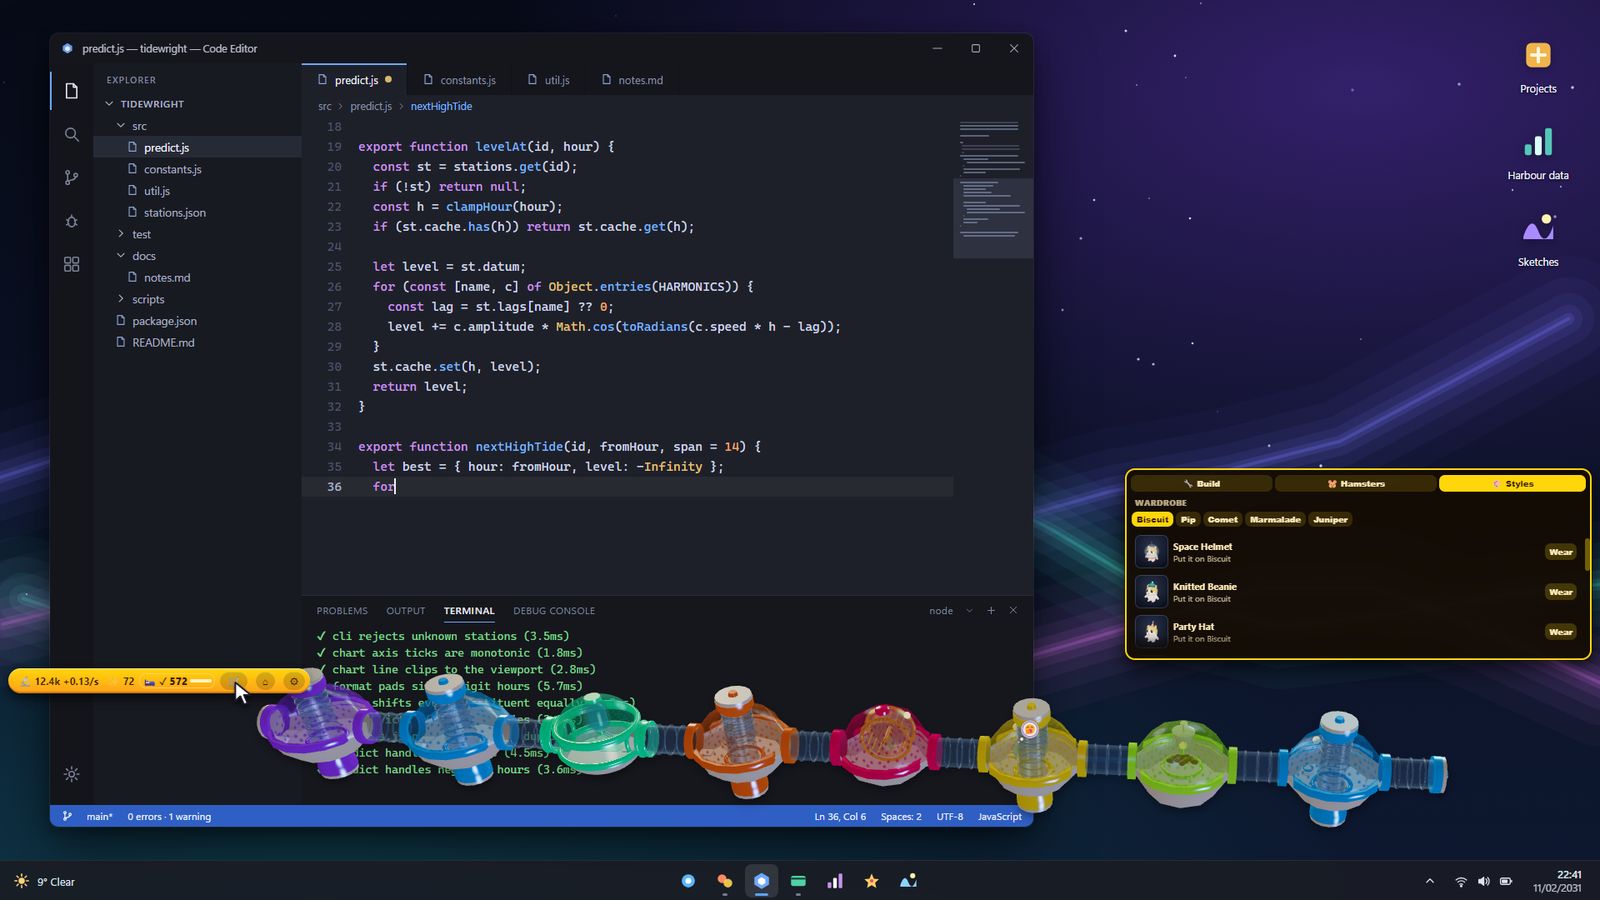Image resolution: width=1600 pixels, height=900 pixels.
Task: Open the Hamsters tab in the hamster panel
Action: pos(1356,484)
